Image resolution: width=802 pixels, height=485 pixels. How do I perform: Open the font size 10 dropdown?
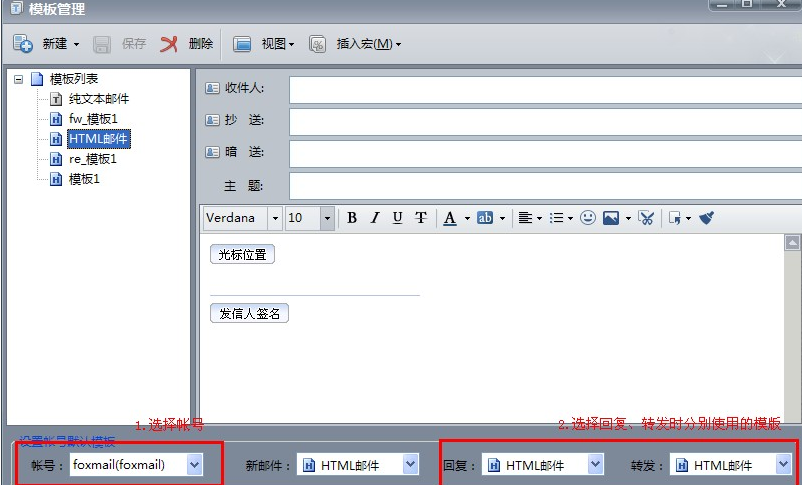coord(327,218)
